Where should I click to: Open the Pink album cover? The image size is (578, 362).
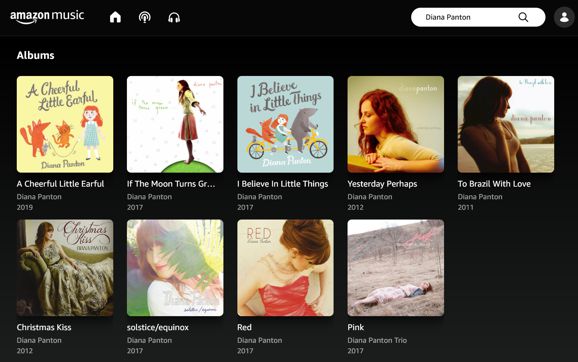[x=396, y=268]
